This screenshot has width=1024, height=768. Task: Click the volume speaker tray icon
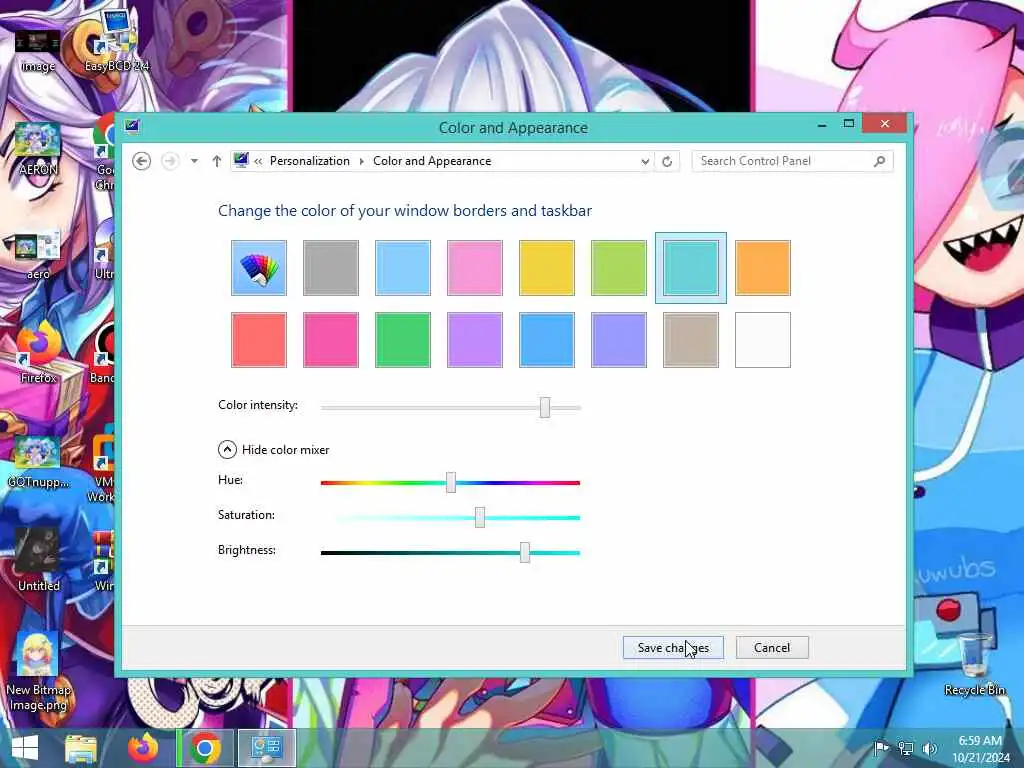point(929,748)
